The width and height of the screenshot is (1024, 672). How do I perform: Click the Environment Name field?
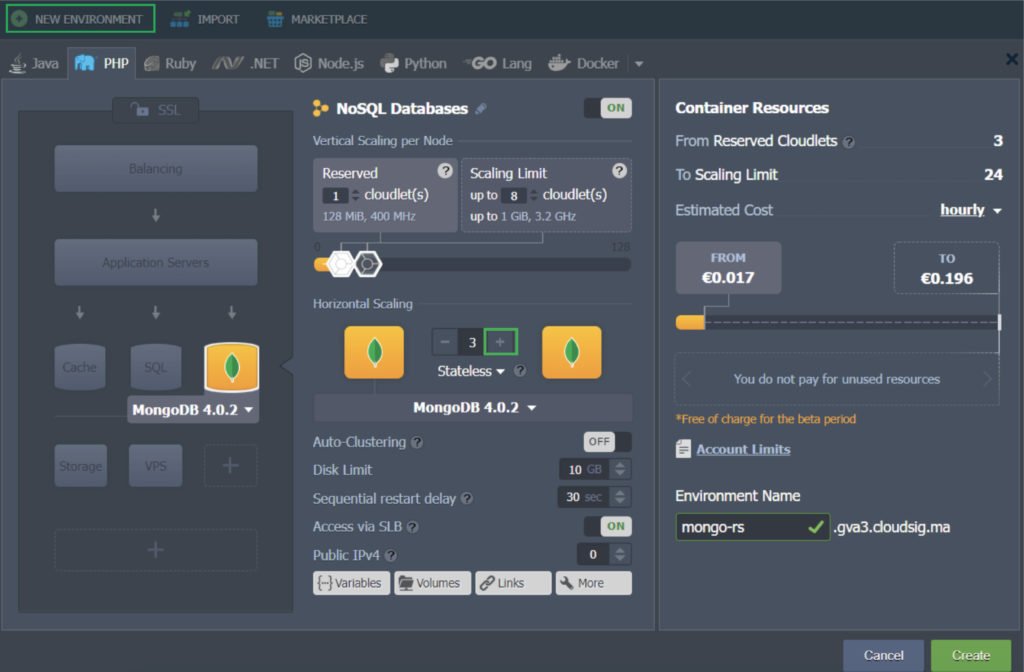click(x=753, y=527)
